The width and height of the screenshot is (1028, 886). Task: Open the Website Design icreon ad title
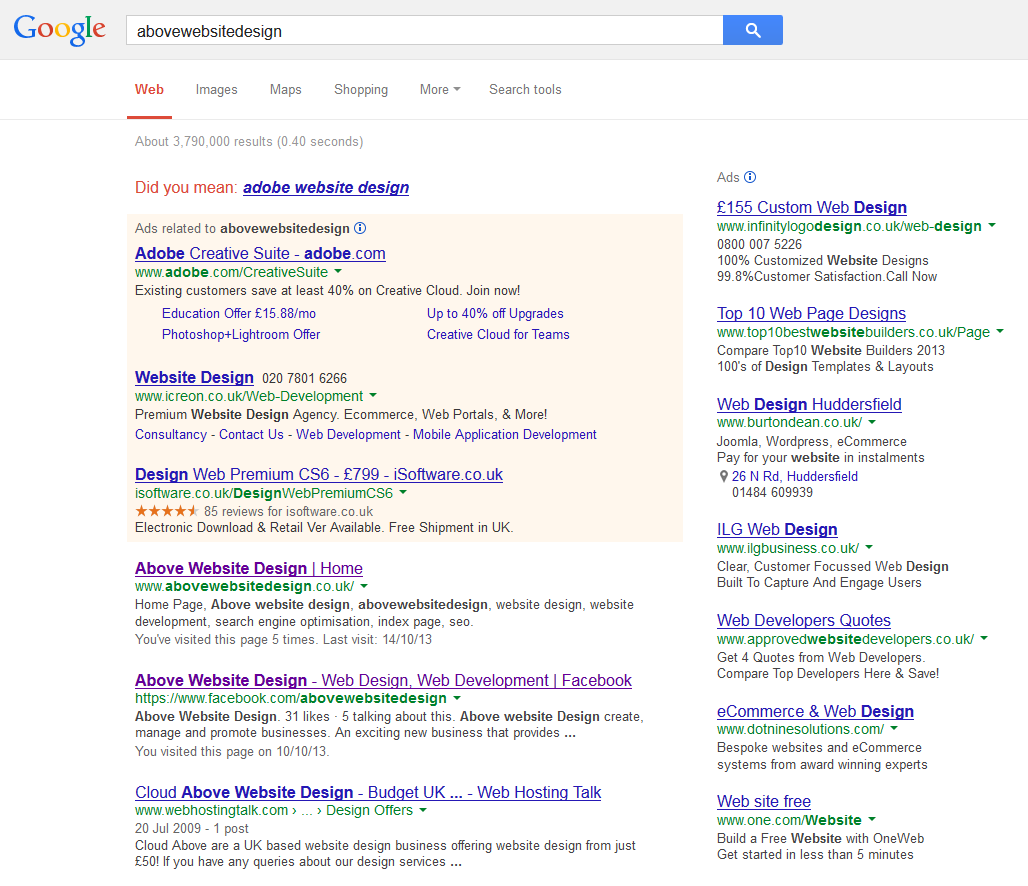coord(194,378)
